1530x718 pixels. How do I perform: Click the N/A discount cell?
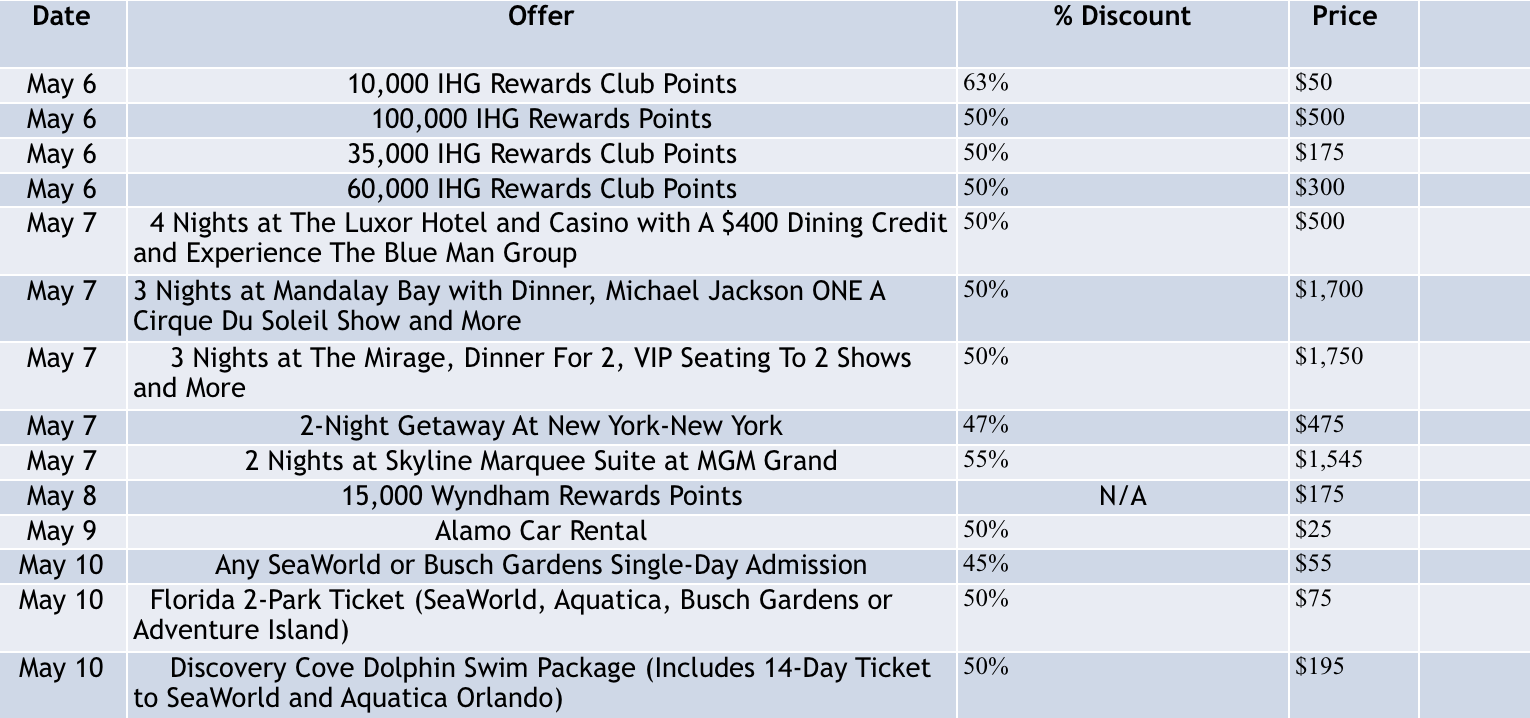(1122, 496)
